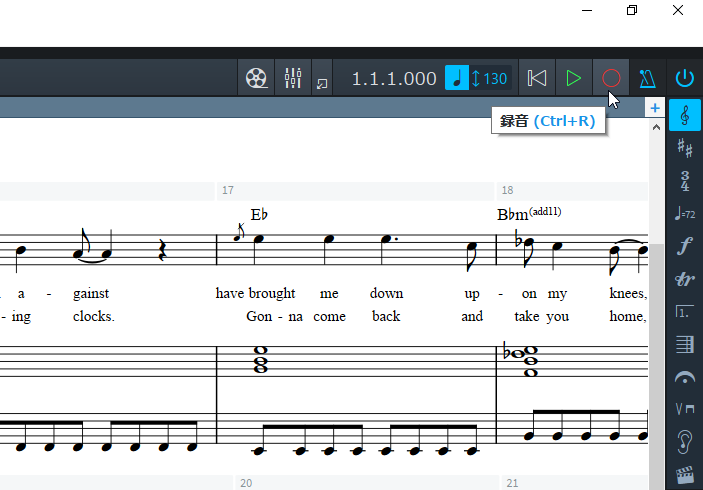Viewport: 703px width, 490px height.
Task: Select the E♭ chord symbol
Action: pyautogui.click(x=259, y=214)
